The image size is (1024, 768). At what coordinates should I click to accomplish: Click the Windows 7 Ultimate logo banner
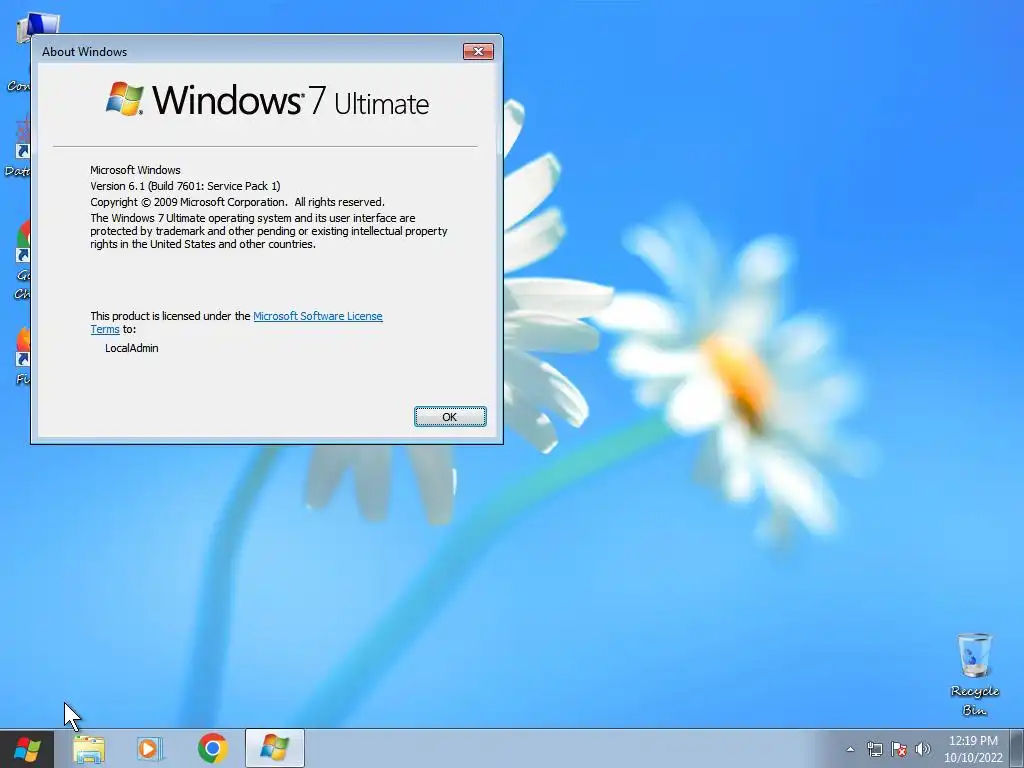(267, 100)
